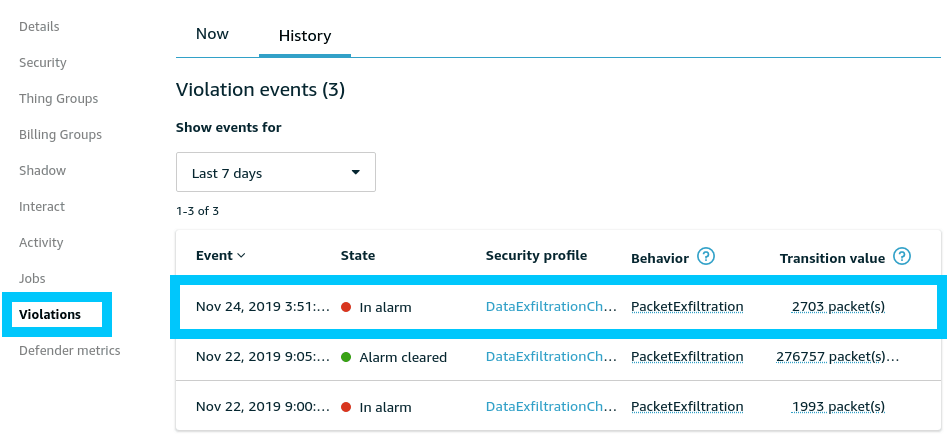
Task: Open Thing Groups in sidebar
Action: click(58, 98)
